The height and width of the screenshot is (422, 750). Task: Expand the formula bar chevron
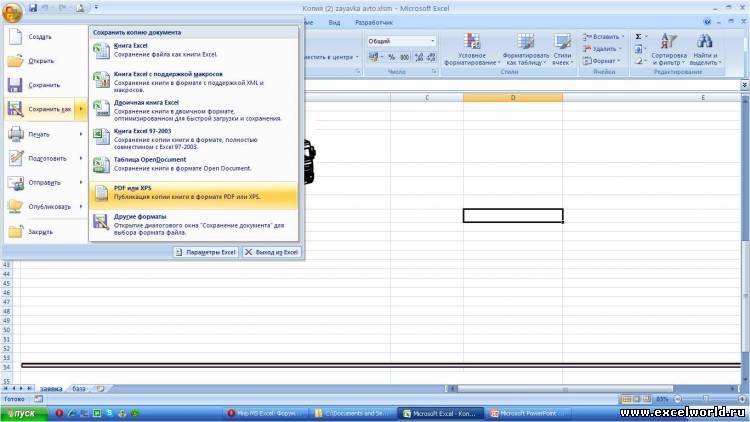[x=744, y=85]
